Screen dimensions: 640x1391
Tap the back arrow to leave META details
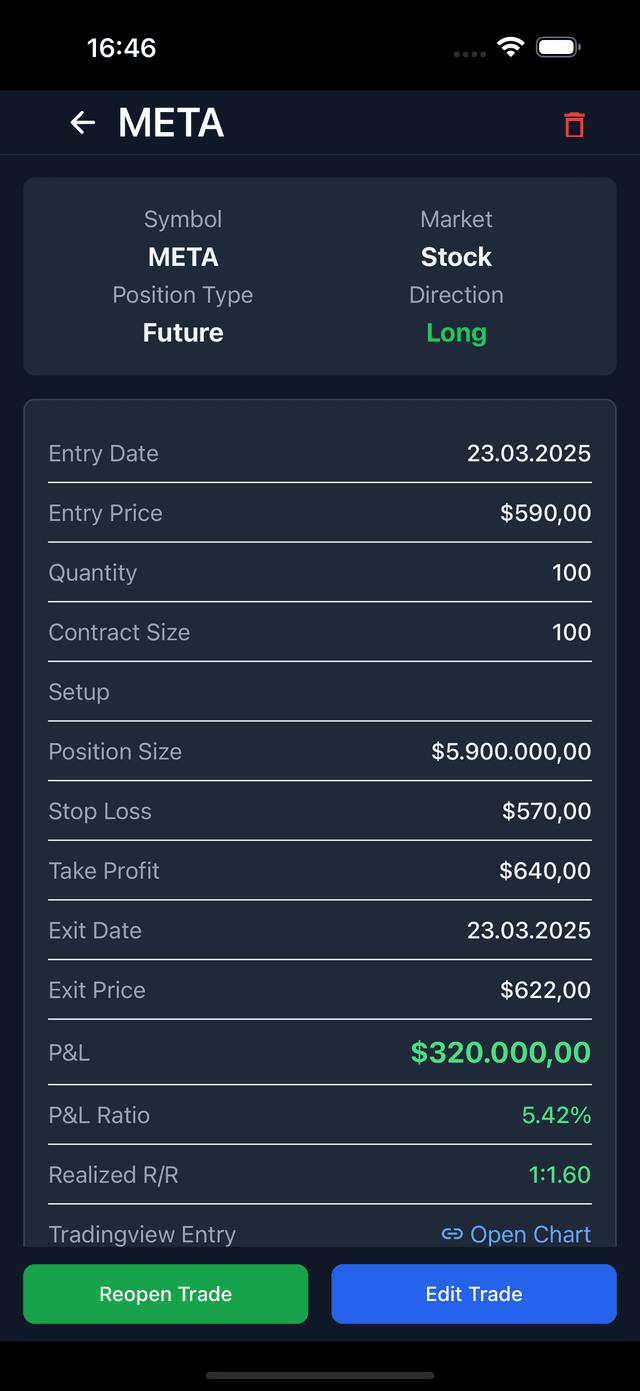(x=82, y=122)
